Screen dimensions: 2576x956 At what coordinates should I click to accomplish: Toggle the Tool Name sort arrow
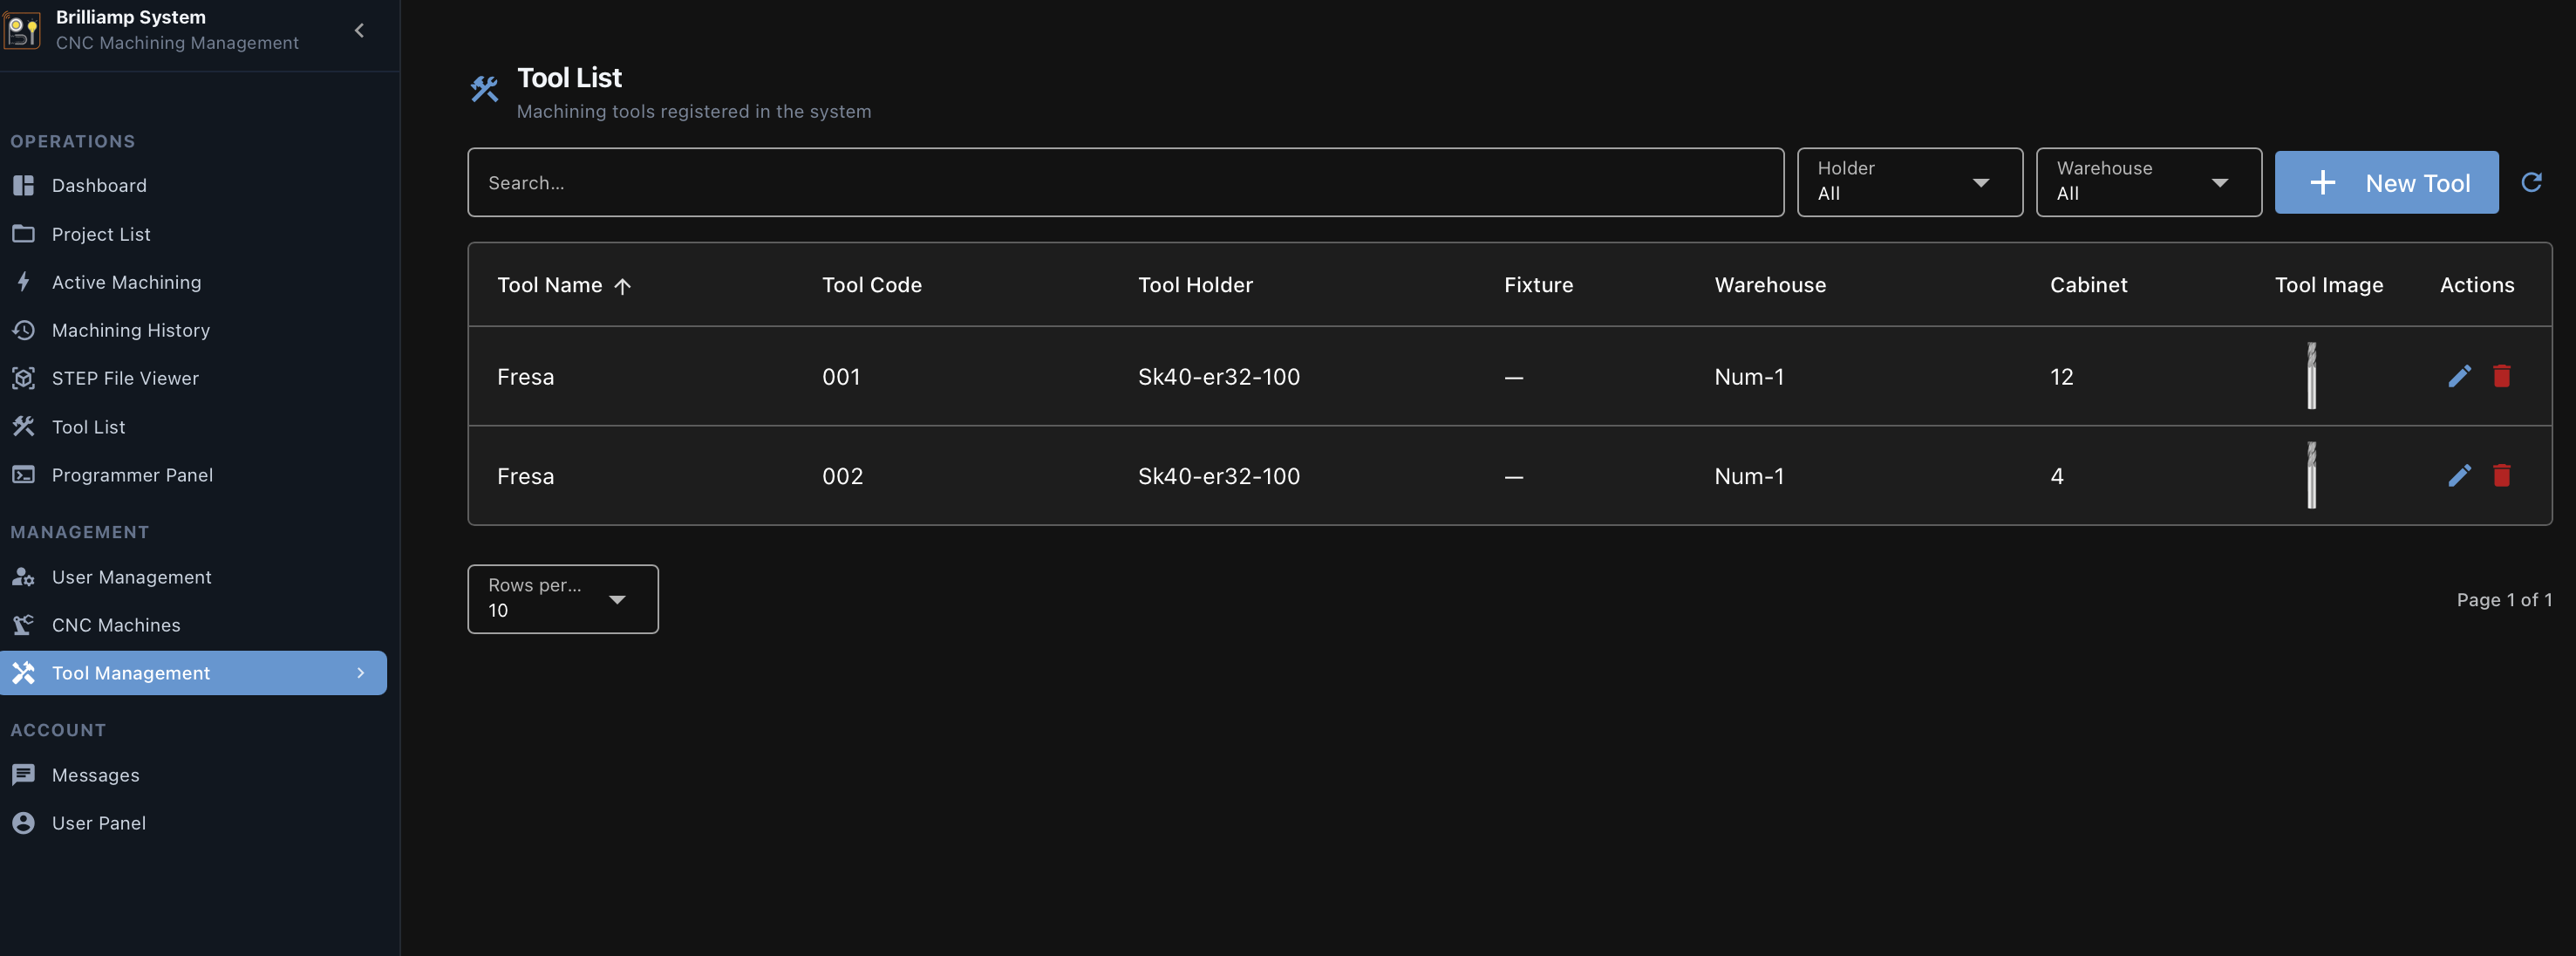(622, 286)
